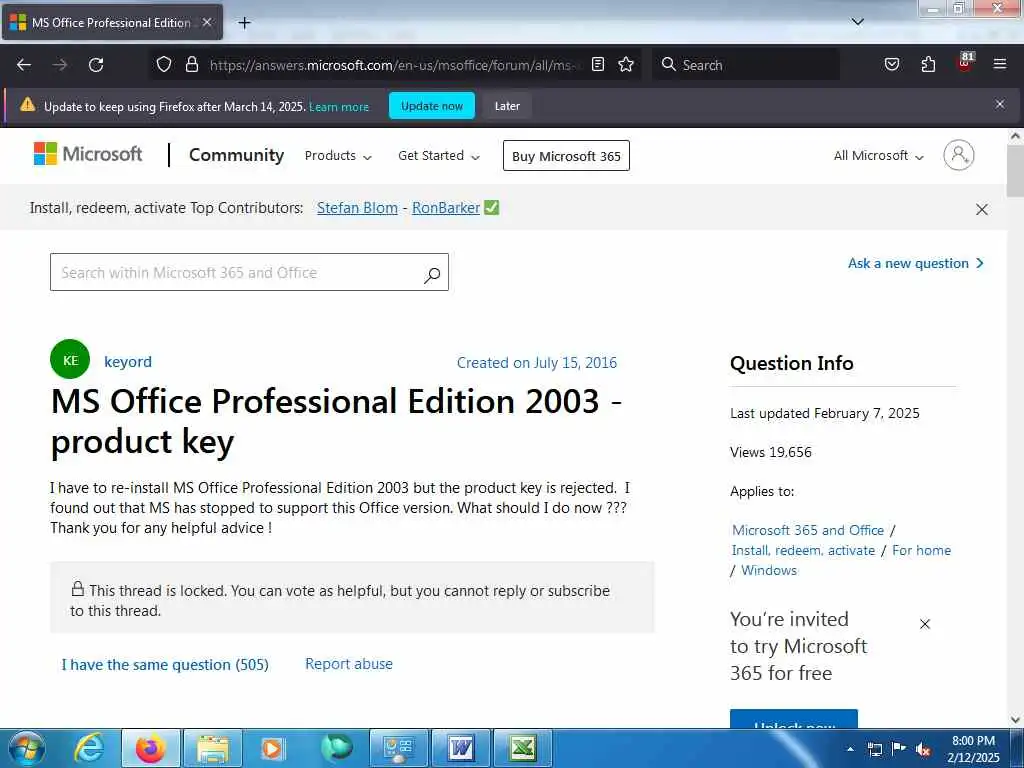Screen dimensions: 1024x768
Task: Open the taskbar clock showing 8:00 PM
Action: (x=973, y=749)
